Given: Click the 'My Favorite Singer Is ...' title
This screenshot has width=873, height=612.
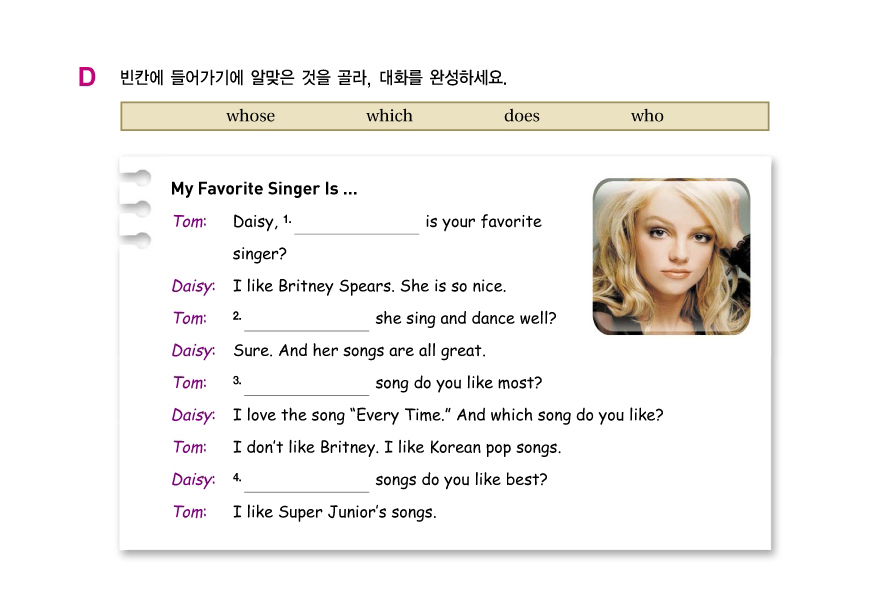Looking at the screenshot, I should click(264, 189).
